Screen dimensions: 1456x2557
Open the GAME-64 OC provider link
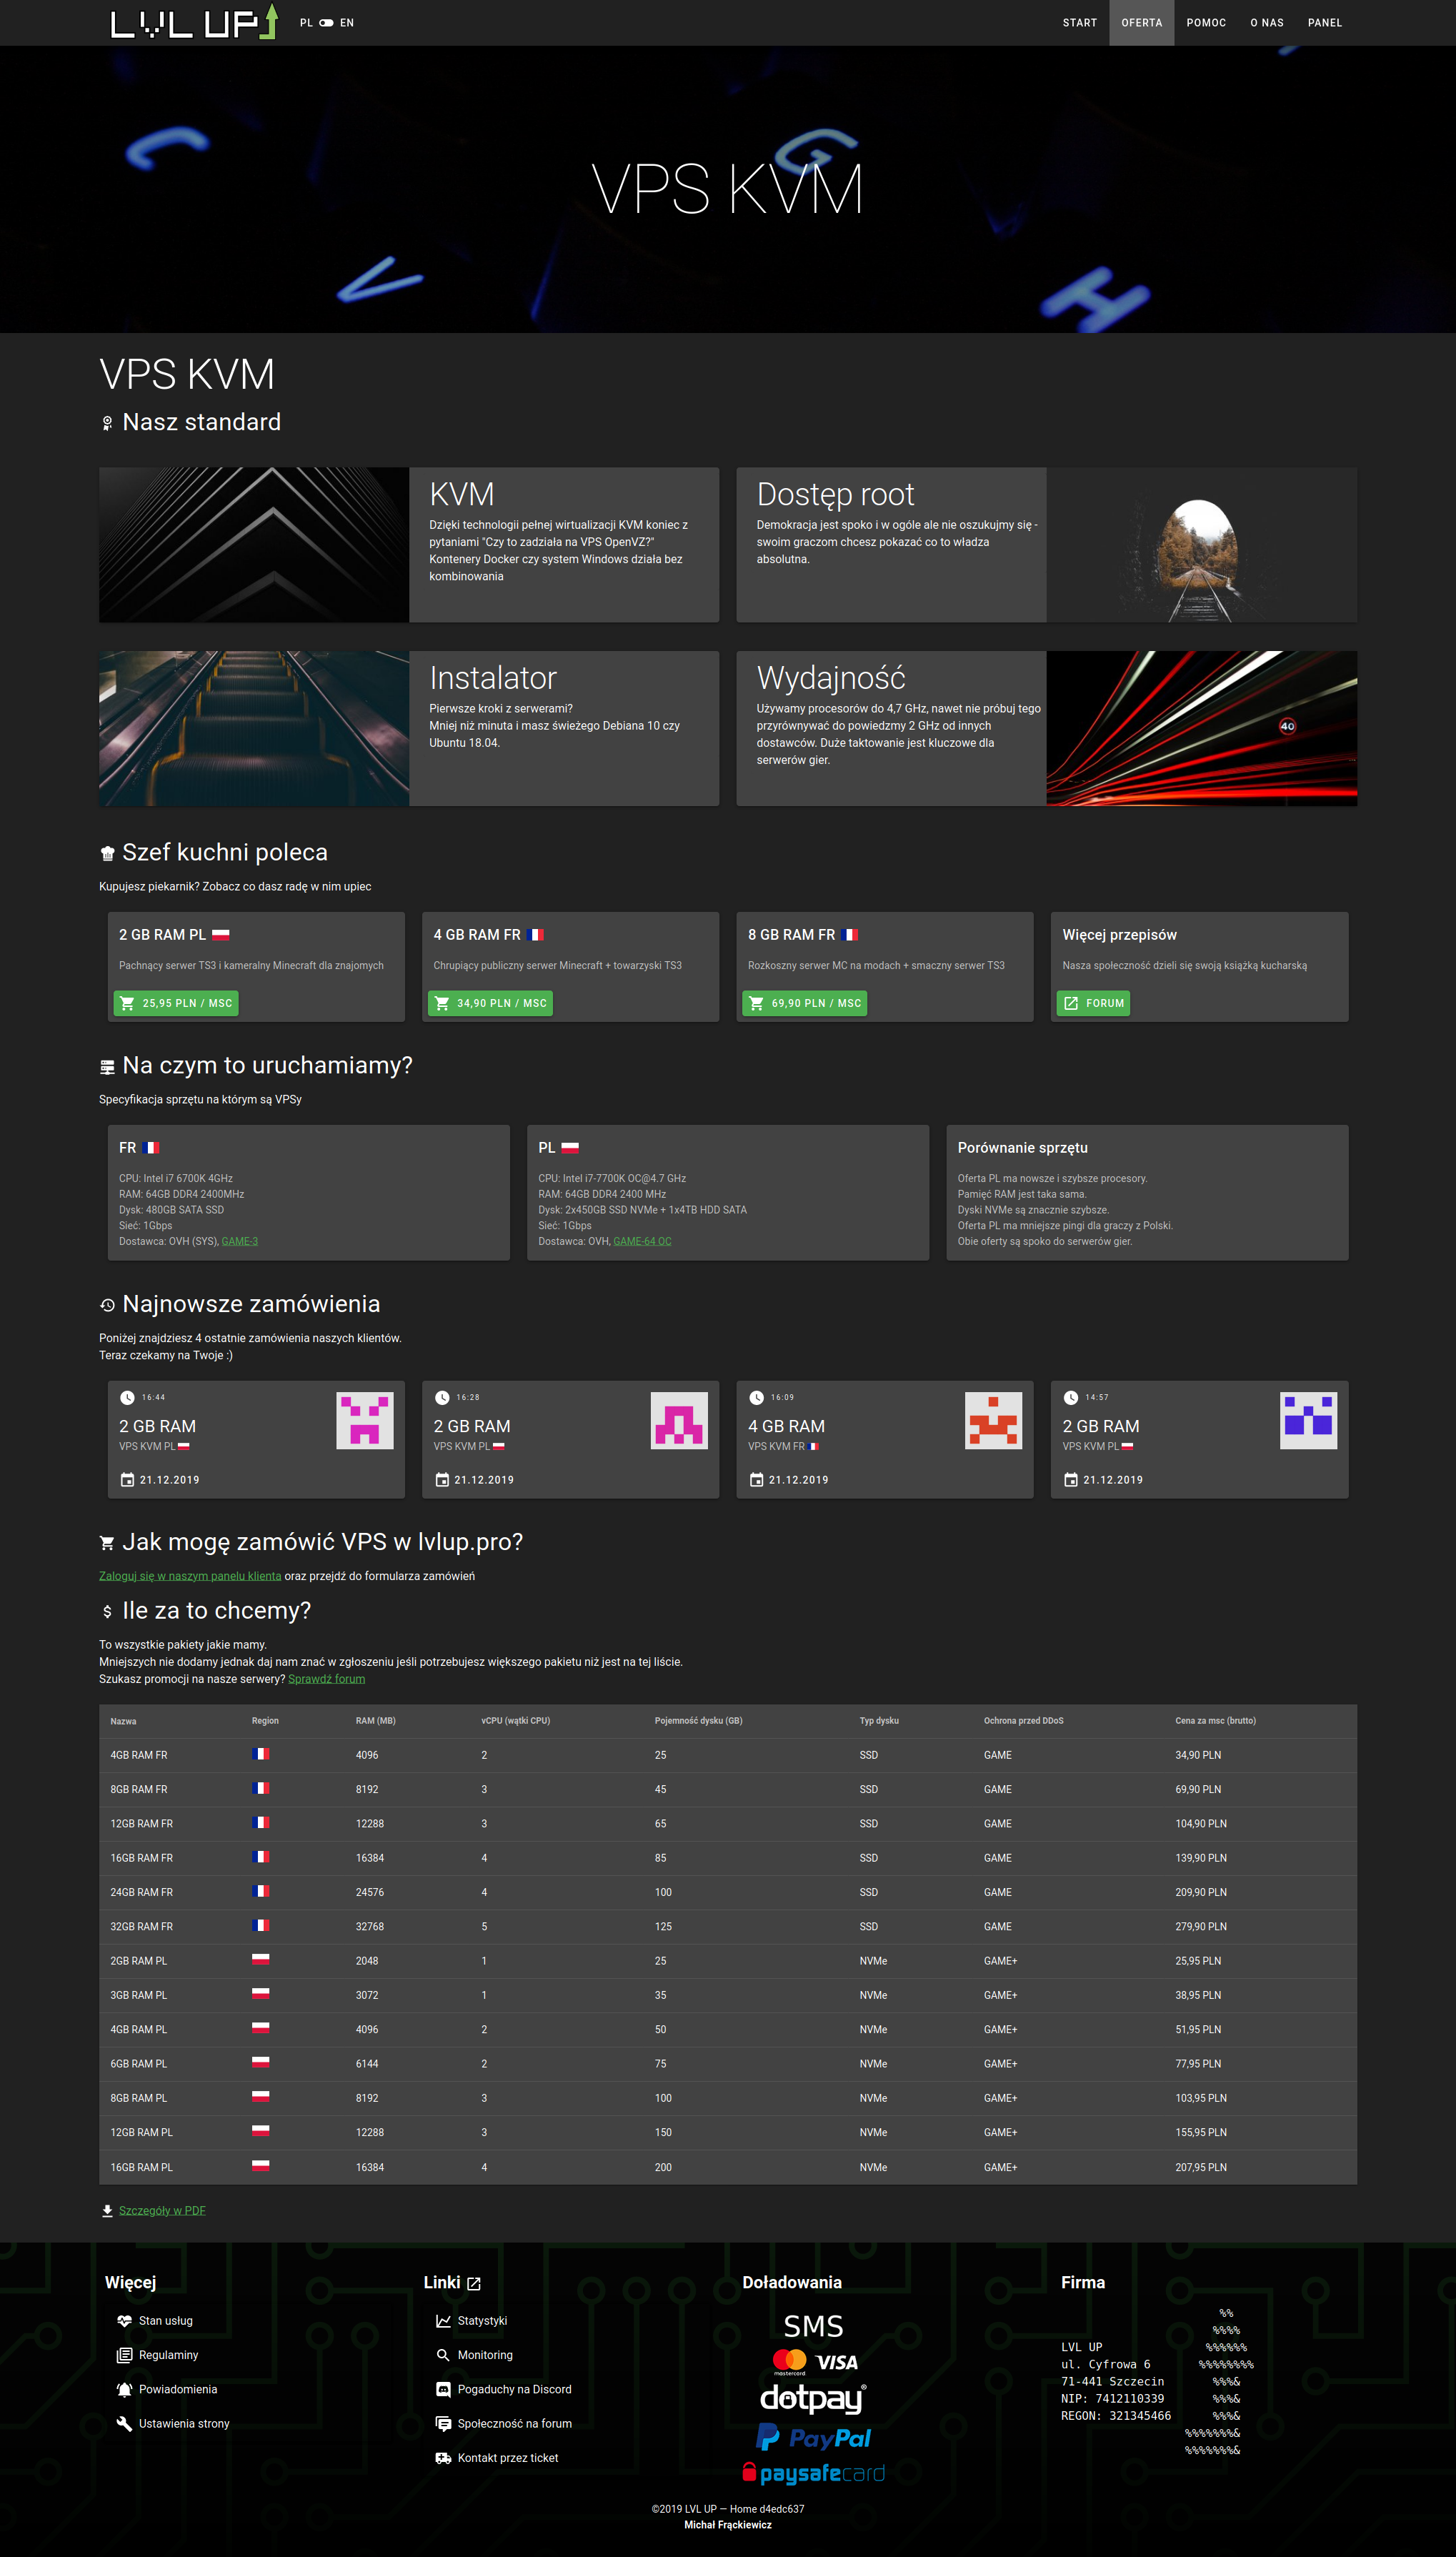click(x=642, y=1241)
